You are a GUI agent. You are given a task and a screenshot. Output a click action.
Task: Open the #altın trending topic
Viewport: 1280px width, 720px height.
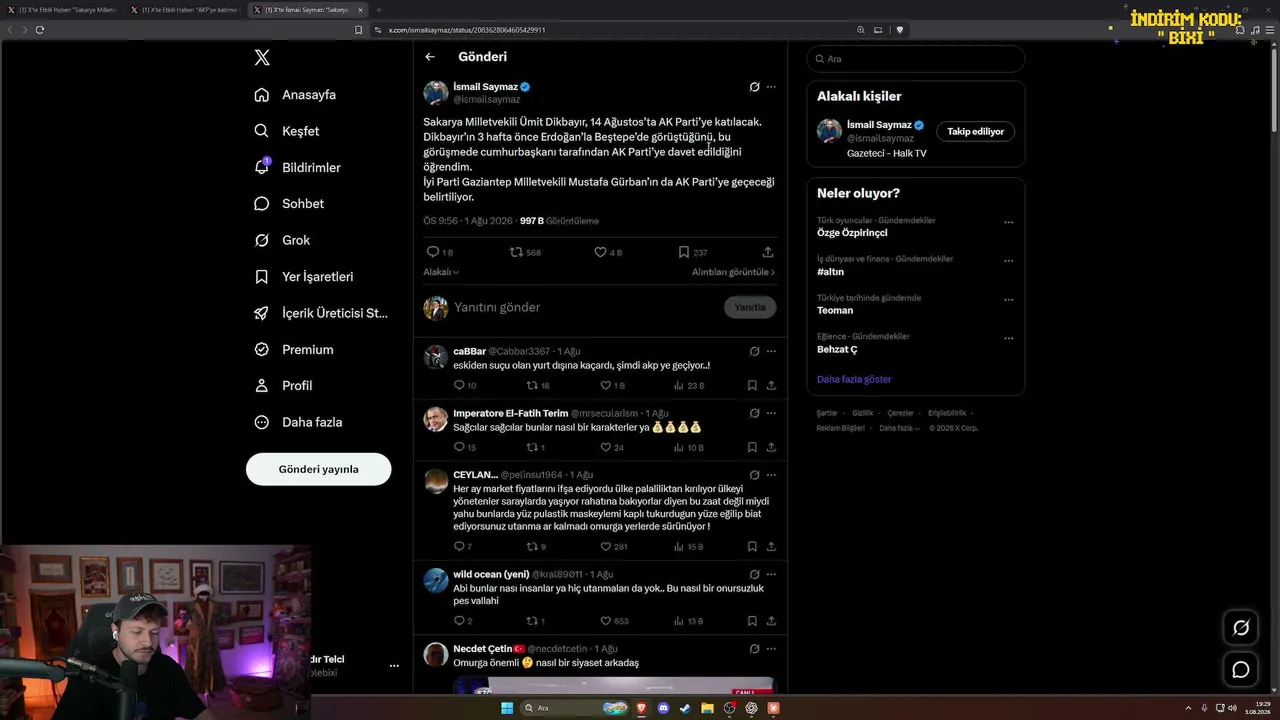point(830,272)
